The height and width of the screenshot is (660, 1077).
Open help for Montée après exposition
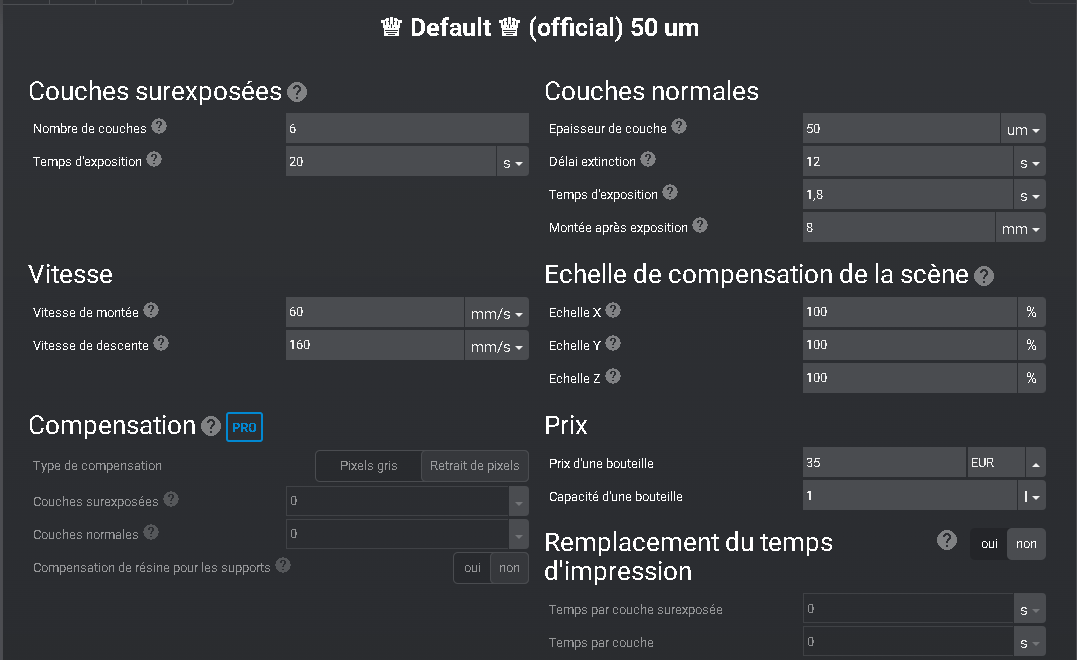click(700, 225)
